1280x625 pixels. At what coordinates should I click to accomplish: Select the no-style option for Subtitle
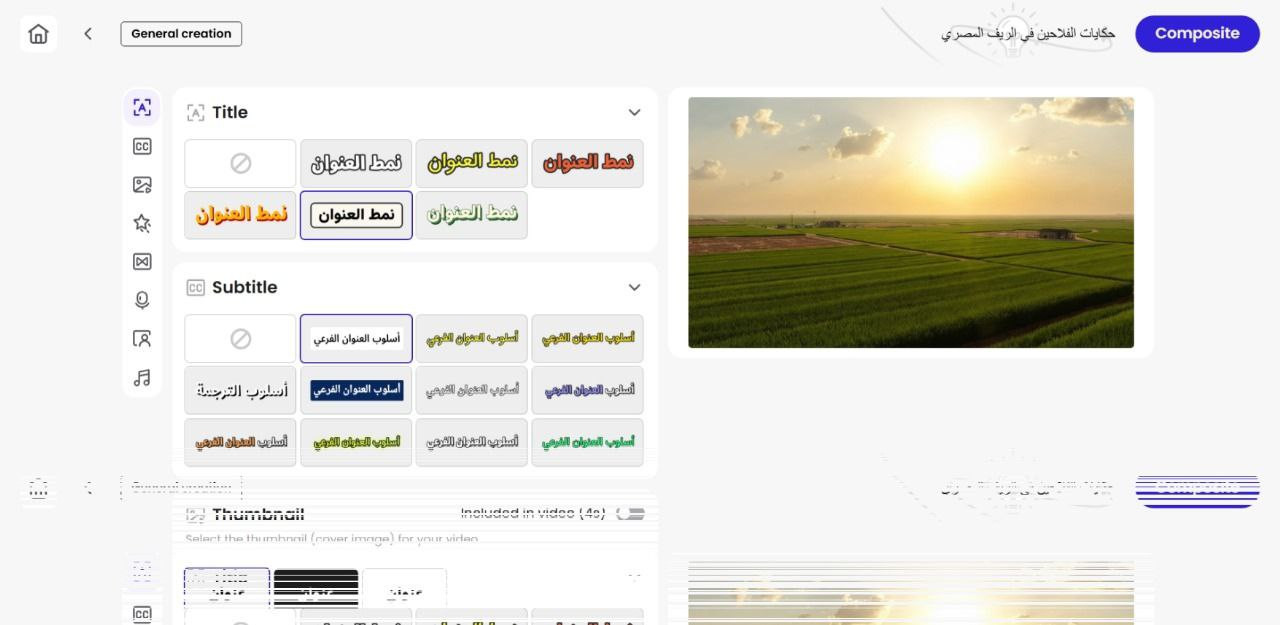pyautogui.click(x=240, y=339)
